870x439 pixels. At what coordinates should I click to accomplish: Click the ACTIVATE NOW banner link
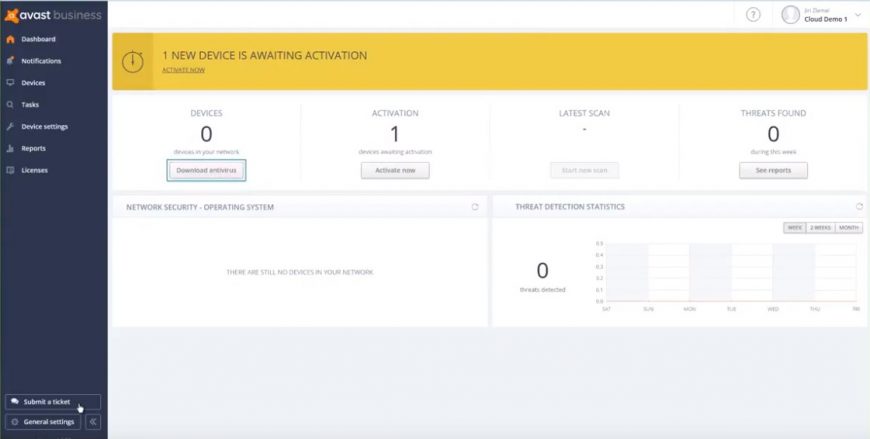pos(184,70)
